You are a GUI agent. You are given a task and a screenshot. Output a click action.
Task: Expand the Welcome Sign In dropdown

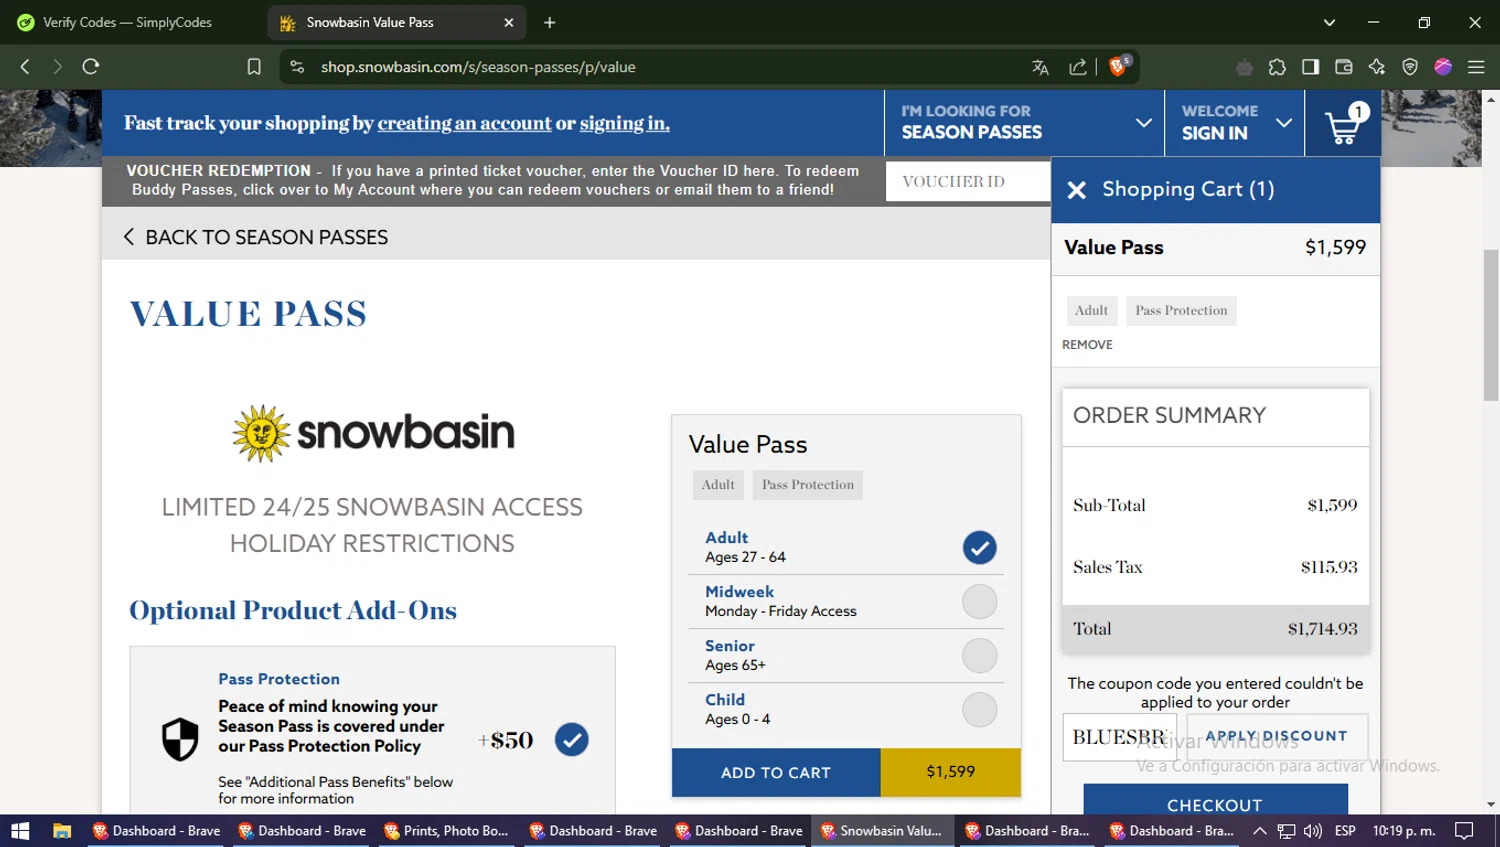(1235, 123)
